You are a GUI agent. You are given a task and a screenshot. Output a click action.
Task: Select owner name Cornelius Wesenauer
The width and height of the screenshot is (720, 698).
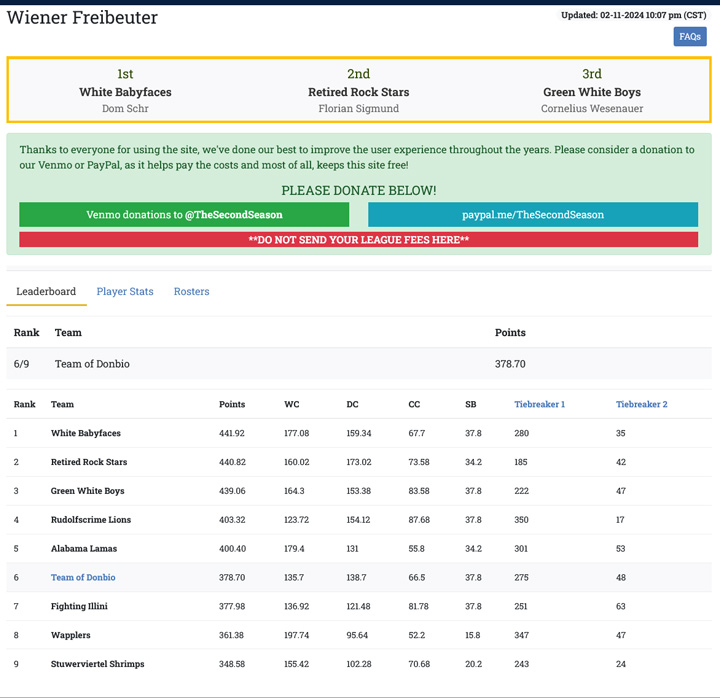(592, 108)
